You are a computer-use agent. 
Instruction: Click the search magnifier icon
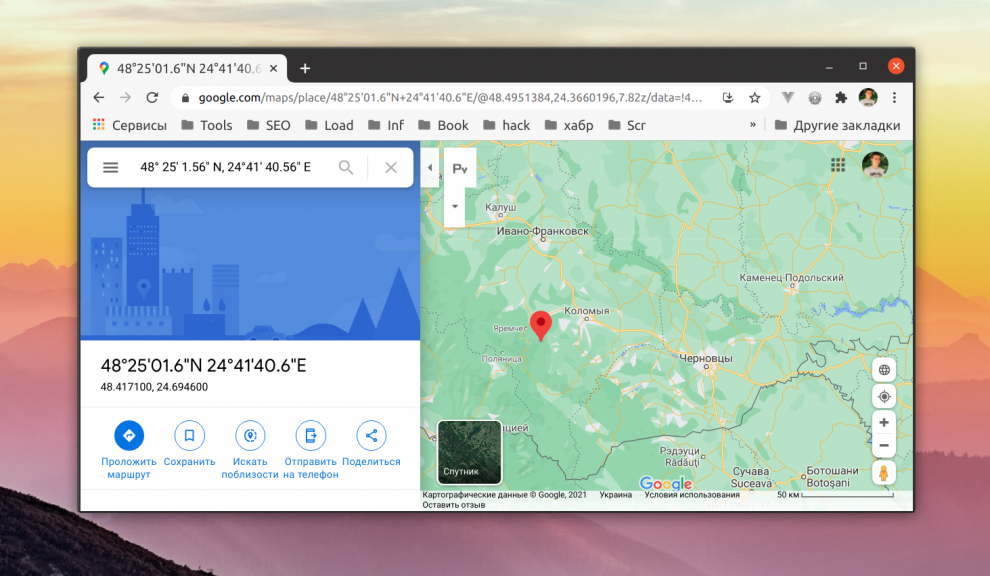tap(345, 167)
